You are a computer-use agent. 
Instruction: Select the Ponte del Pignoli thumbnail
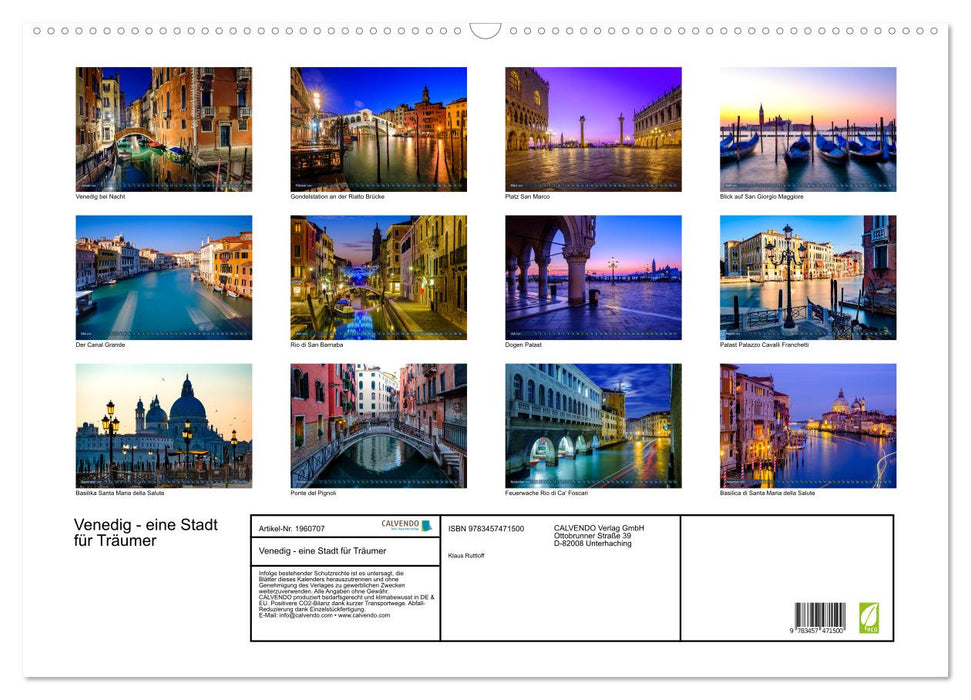point(379,426)
